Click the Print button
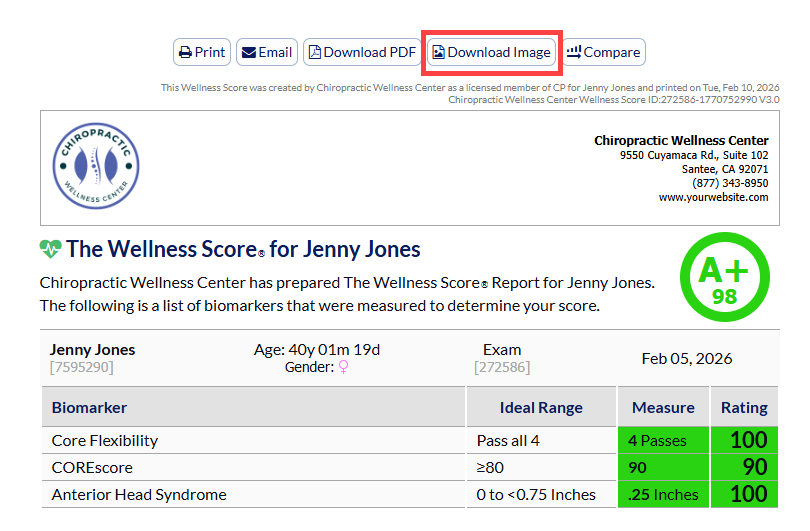 point(202,52)
